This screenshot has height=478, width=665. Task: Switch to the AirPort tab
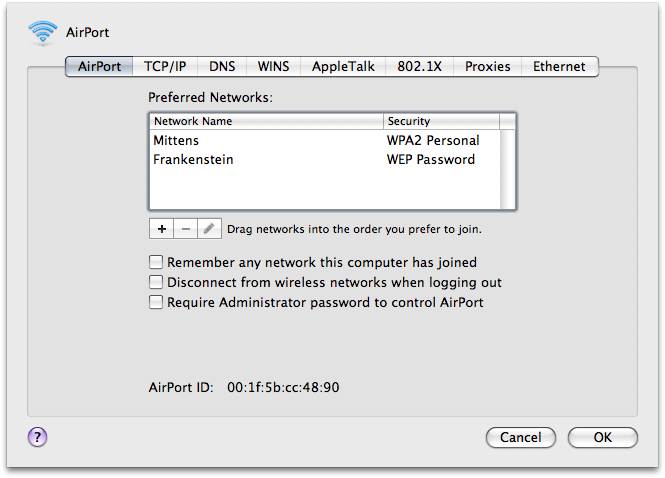[99, 67]
